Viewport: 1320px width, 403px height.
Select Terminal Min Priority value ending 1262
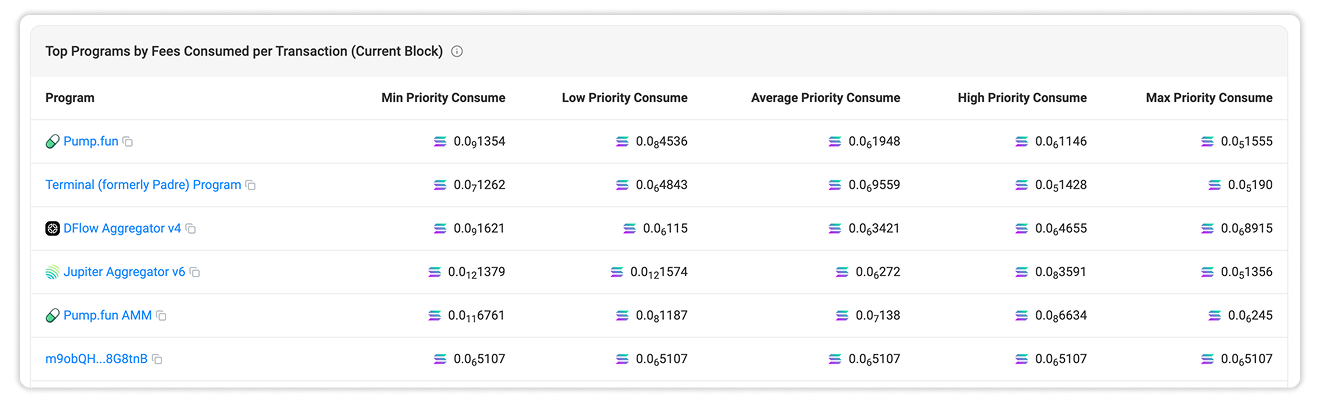479,185
